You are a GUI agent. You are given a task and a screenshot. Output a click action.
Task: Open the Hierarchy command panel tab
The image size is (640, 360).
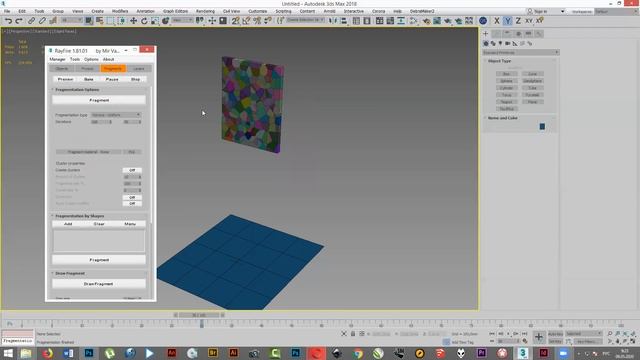pyautogui.click(x=507, y=33)
